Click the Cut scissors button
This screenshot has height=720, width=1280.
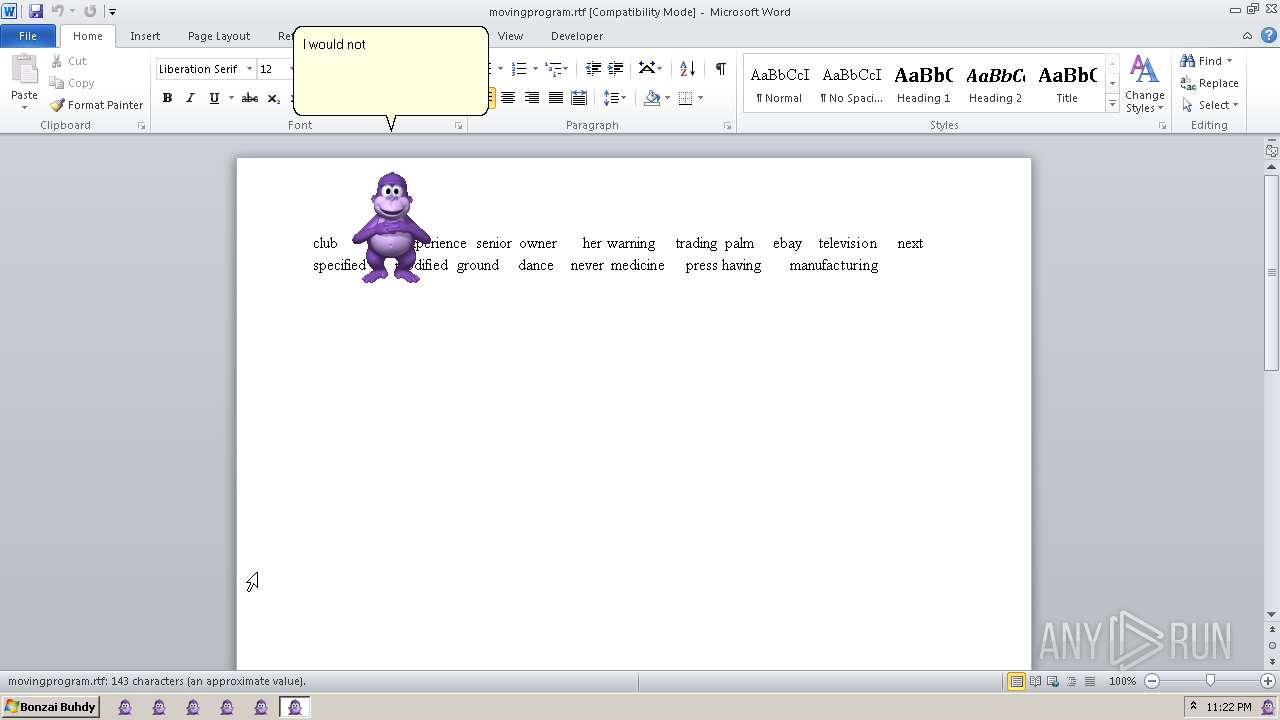69,61
